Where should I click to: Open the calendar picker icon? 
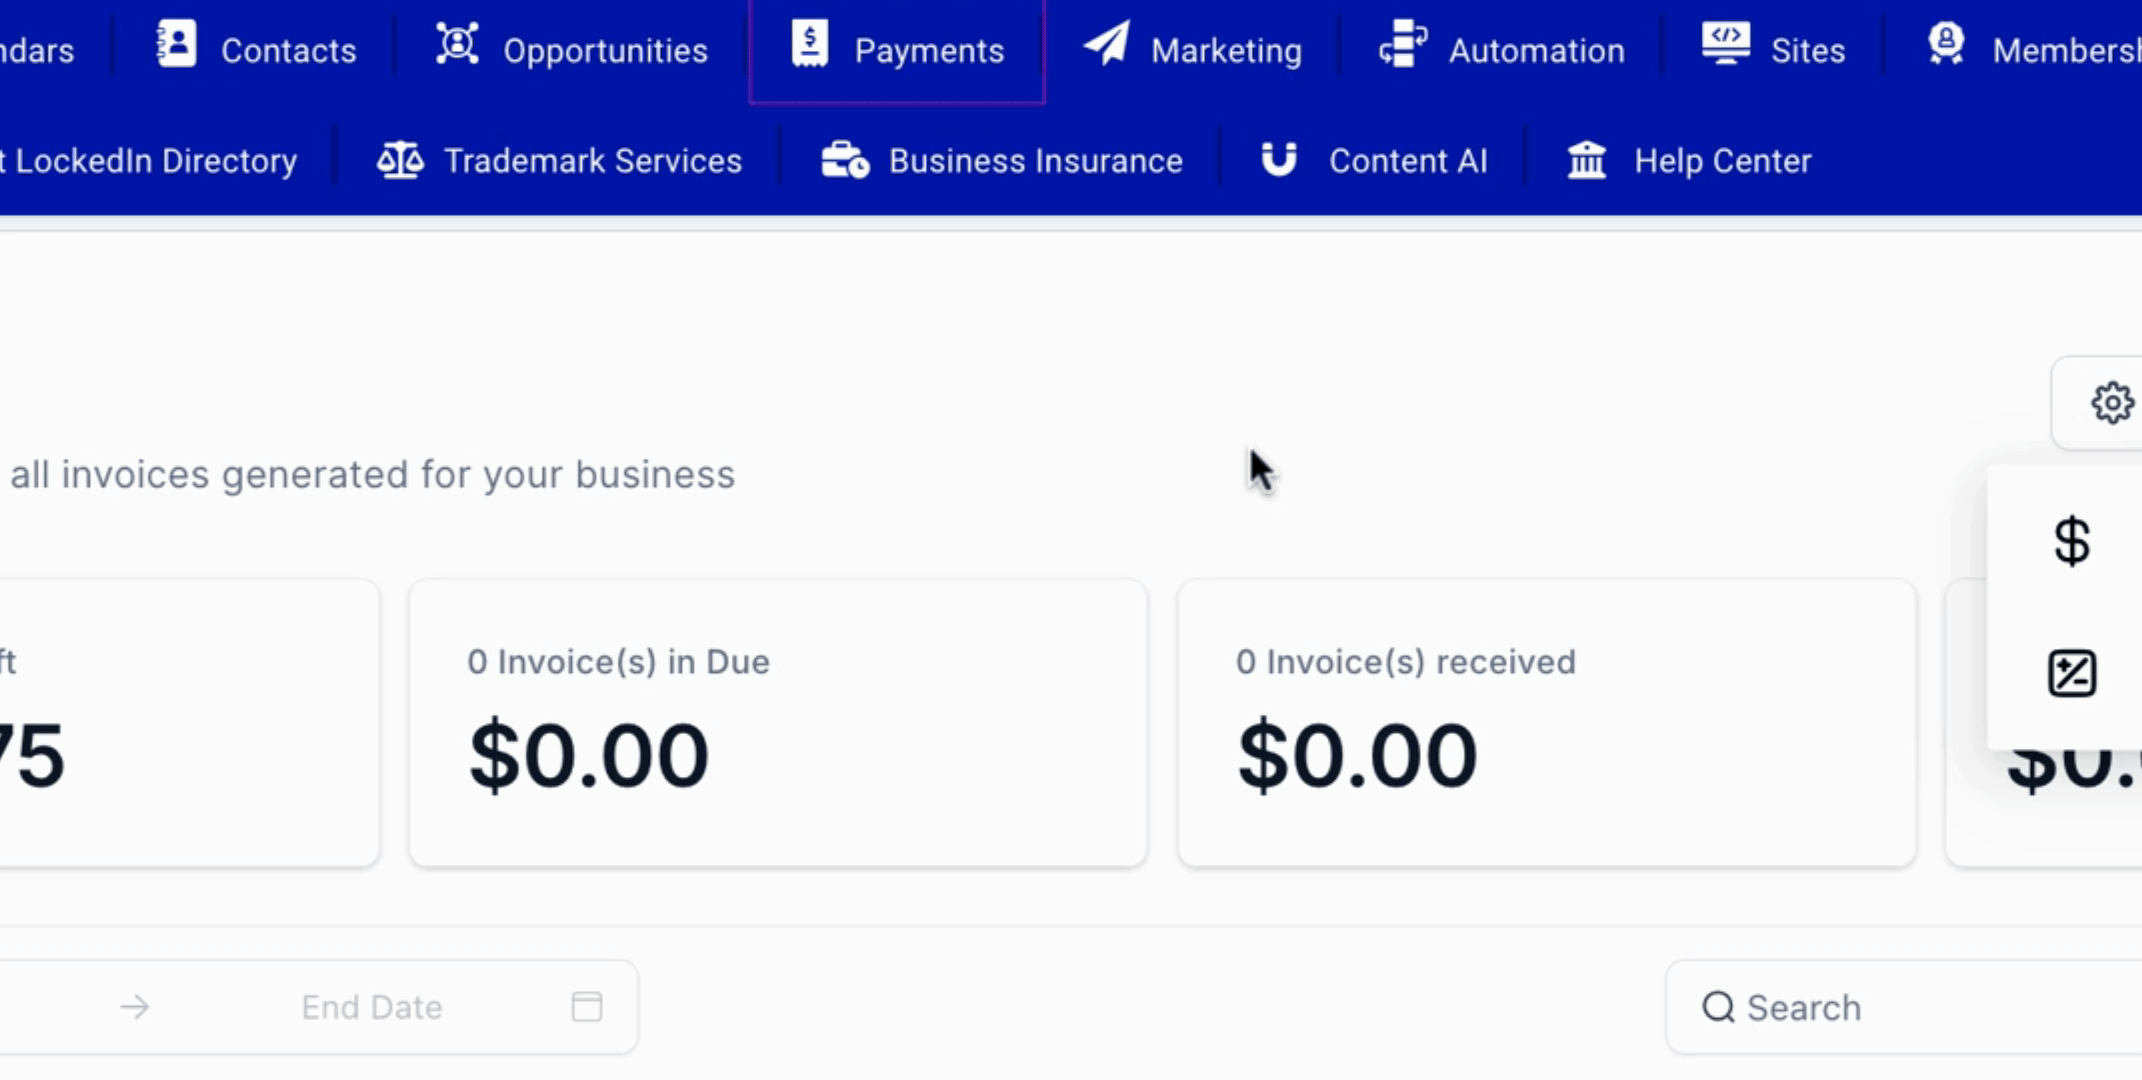(x=587, y=1007)
